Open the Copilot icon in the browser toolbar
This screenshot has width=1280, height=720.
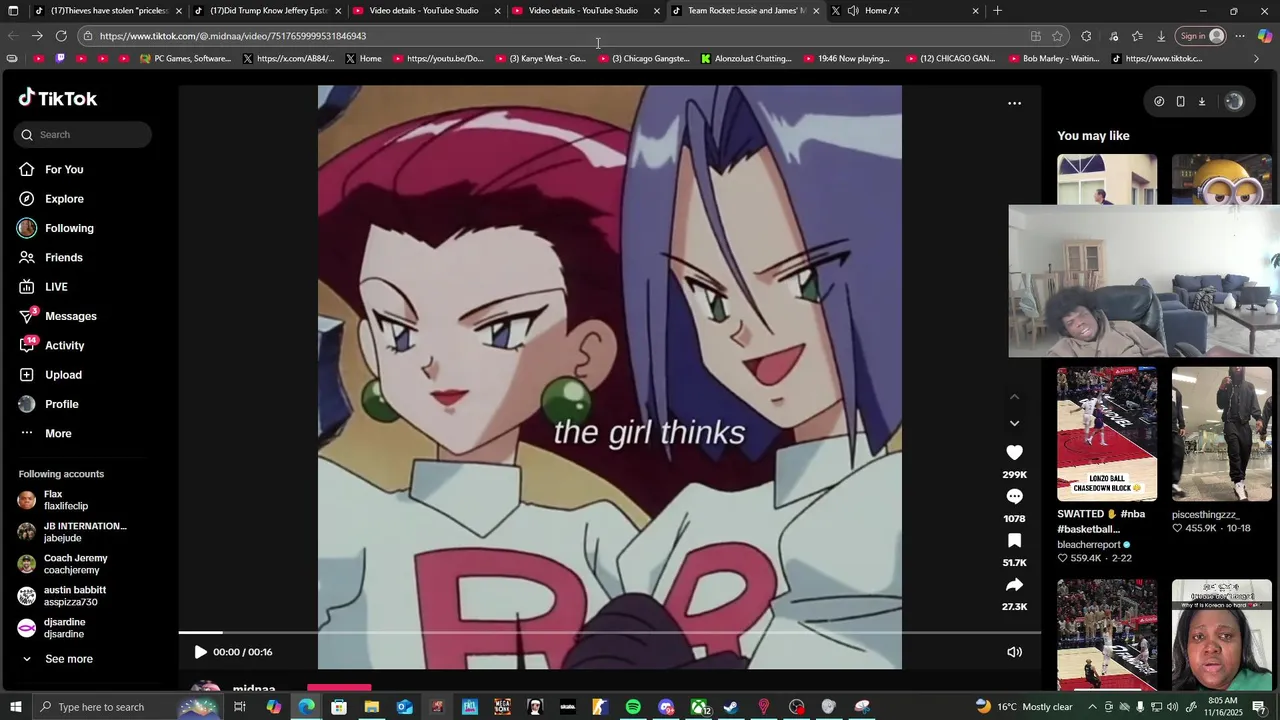coord(1265,36)
